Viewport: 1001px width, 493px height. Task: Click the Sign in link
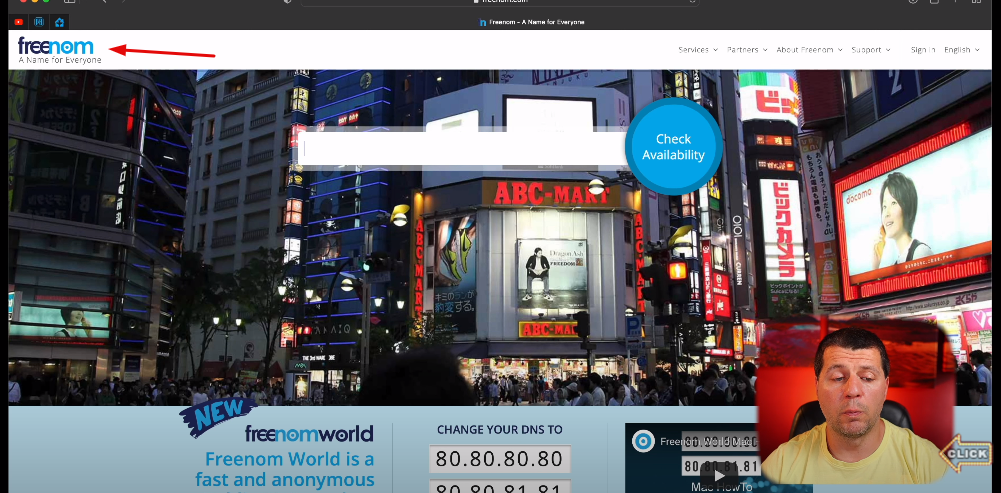[923, 50]
